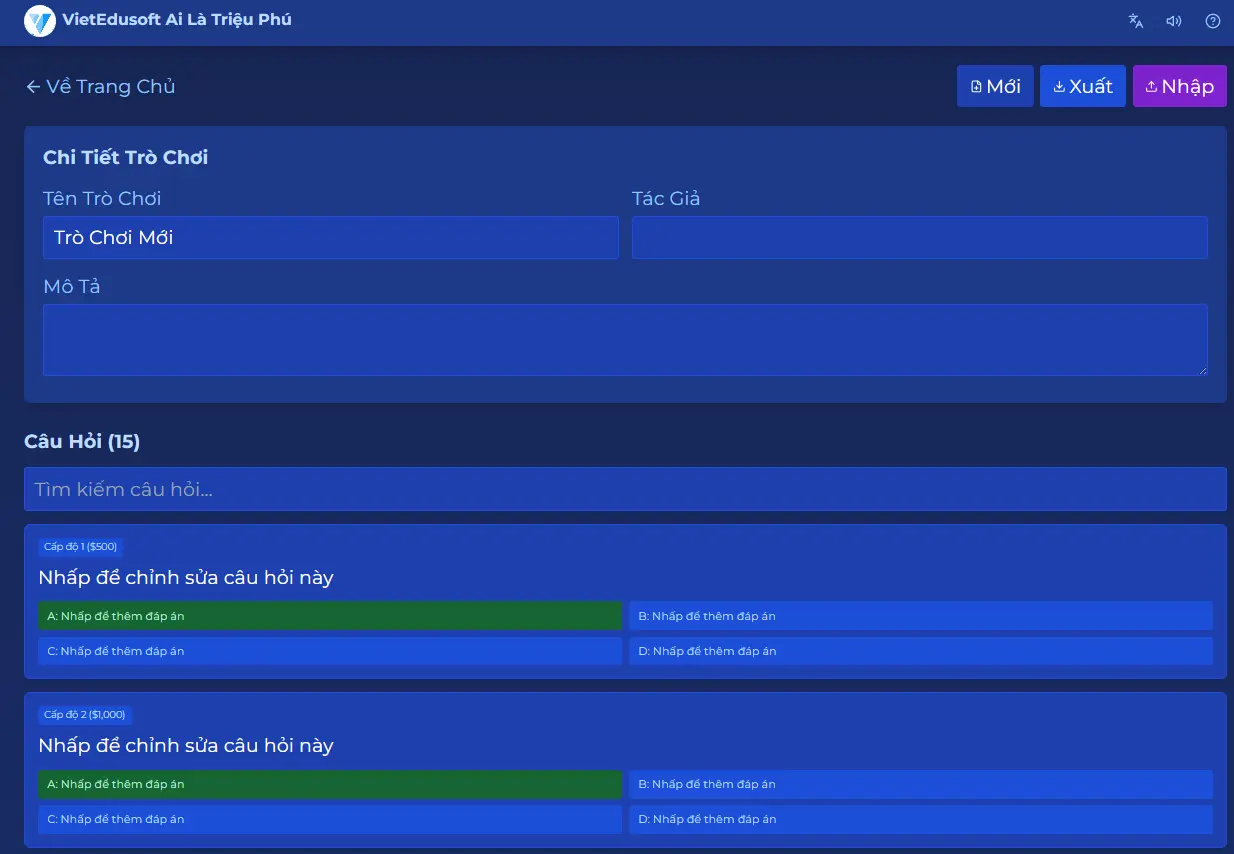
Task: Click the VietEdusoft logo icon
Action: pyautogui.click(x=40, y=20)
